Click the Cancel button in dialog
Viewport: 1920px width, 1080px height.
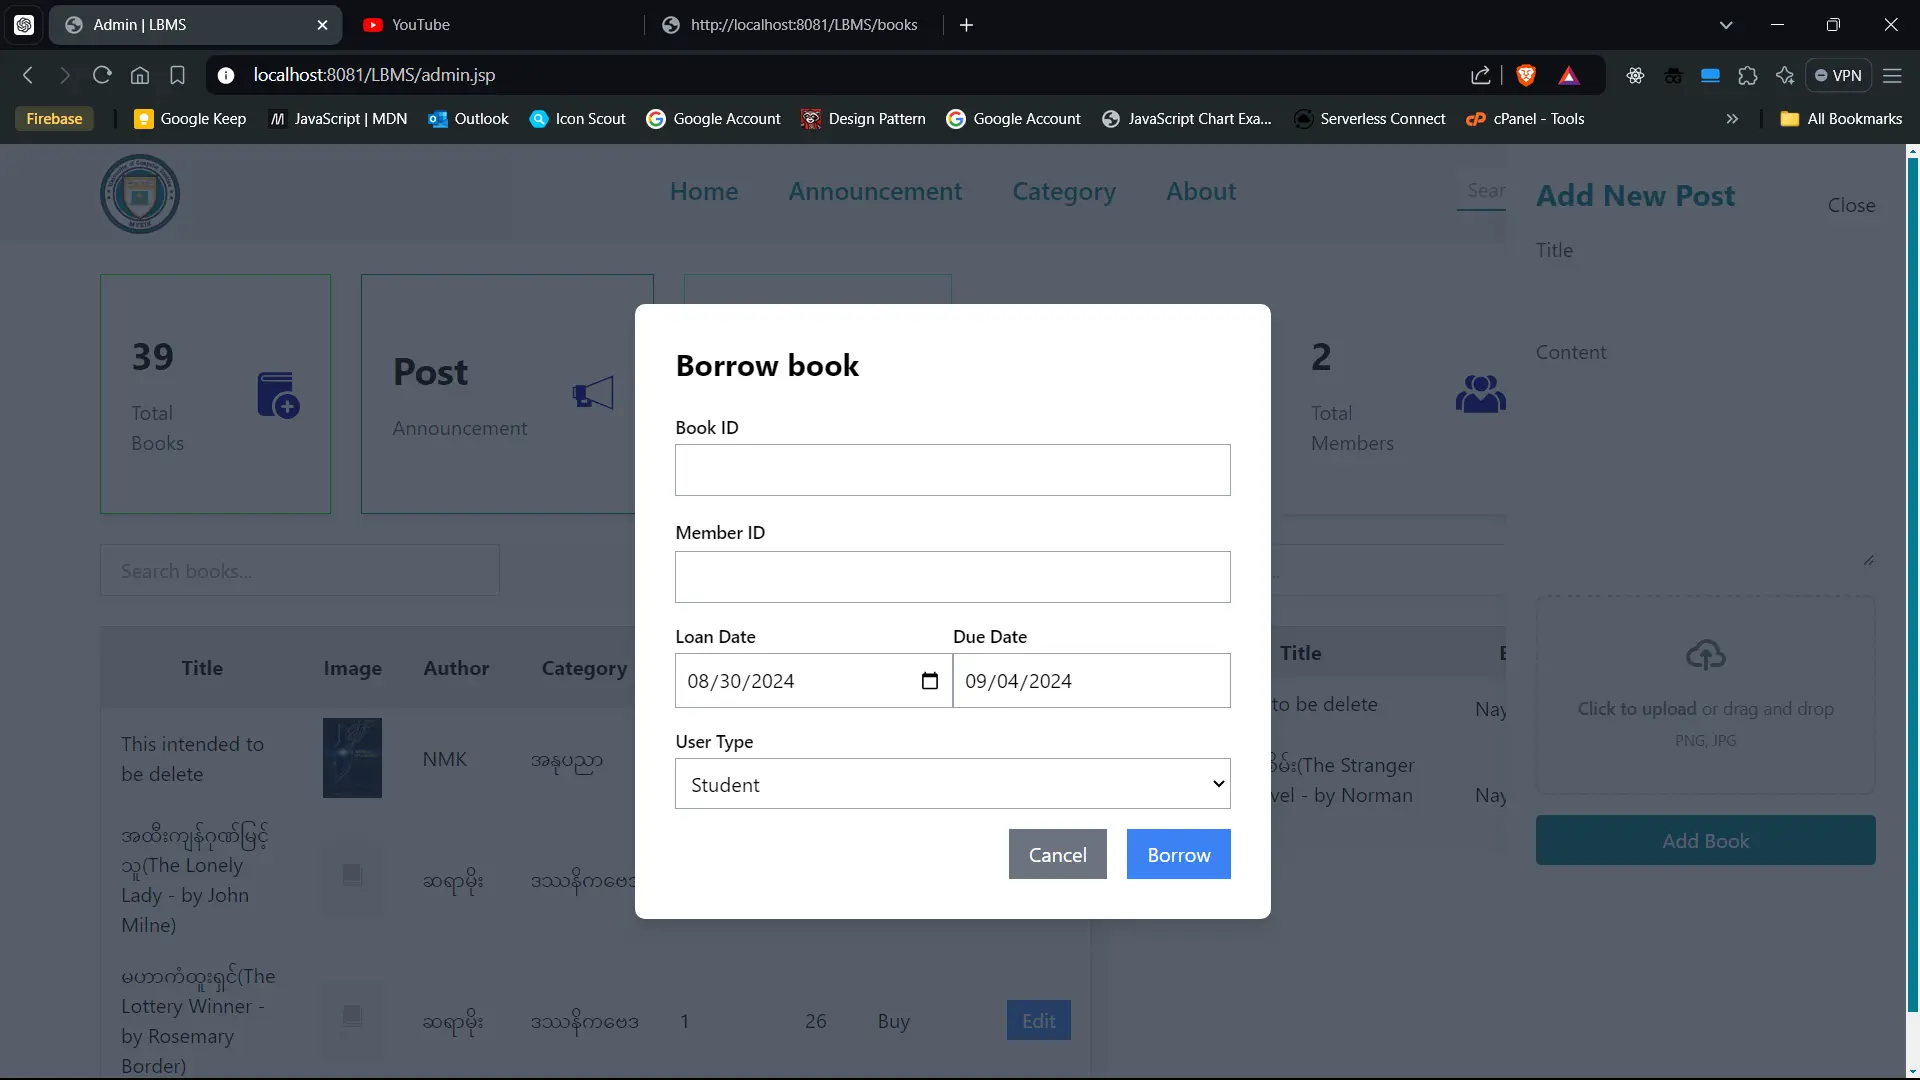(x=1057, y=854)
